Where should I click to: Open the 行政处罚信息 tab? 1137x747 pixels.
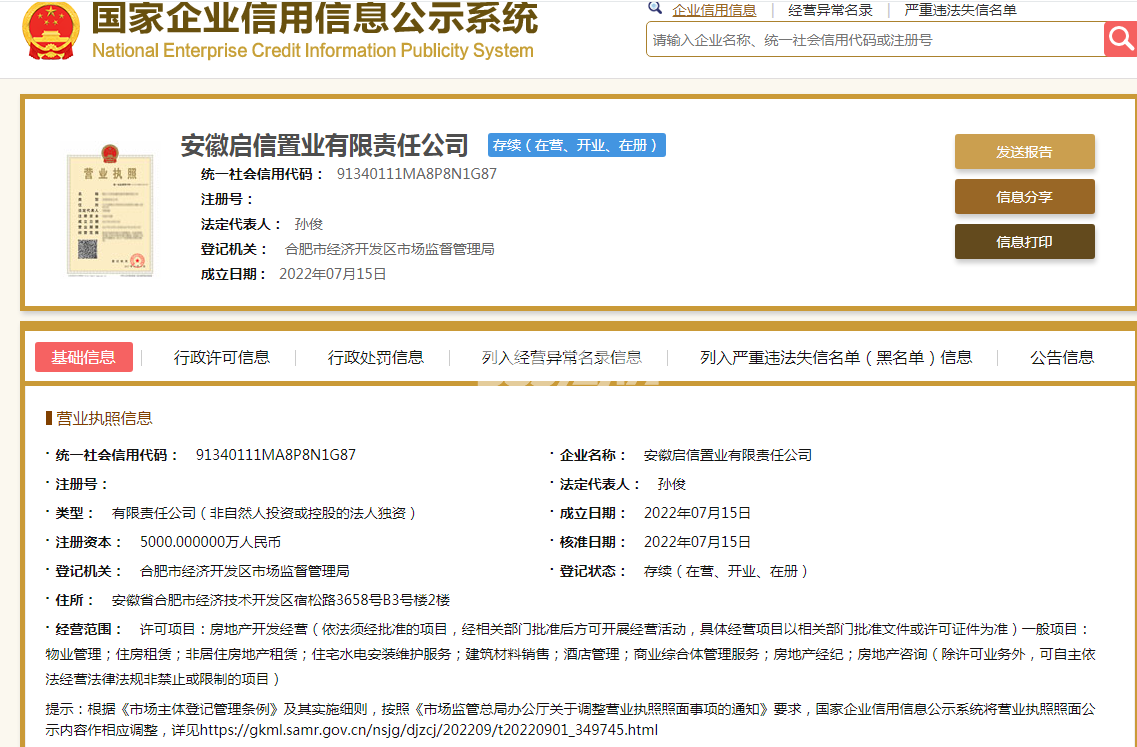click(x=376, y=357)
